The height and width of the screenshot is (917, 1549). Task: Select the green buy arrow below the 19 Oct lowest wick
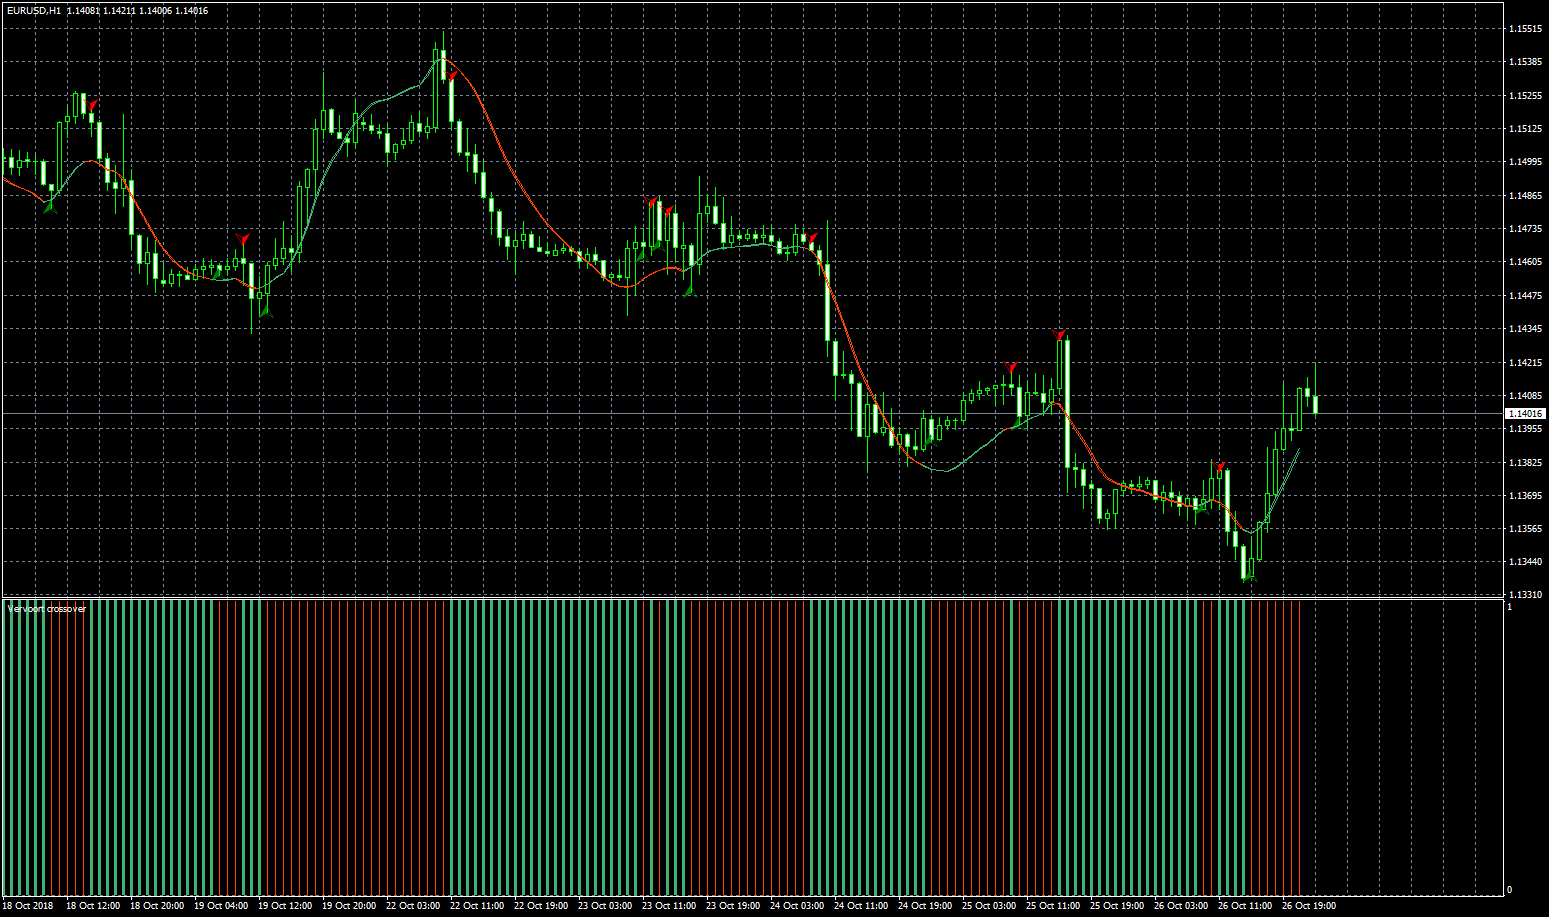pyautogui.click(x=266, y=311)
